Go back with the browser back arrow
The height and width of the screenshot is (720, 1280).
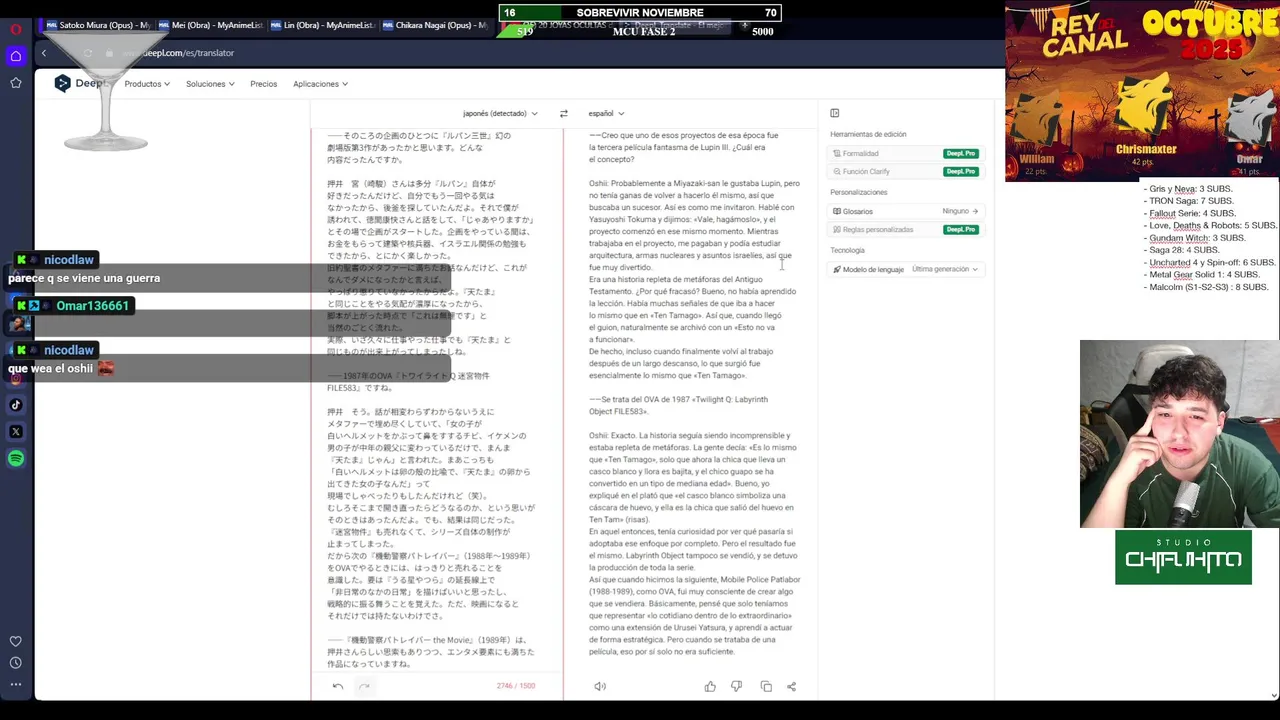click(x=43, y=53)
